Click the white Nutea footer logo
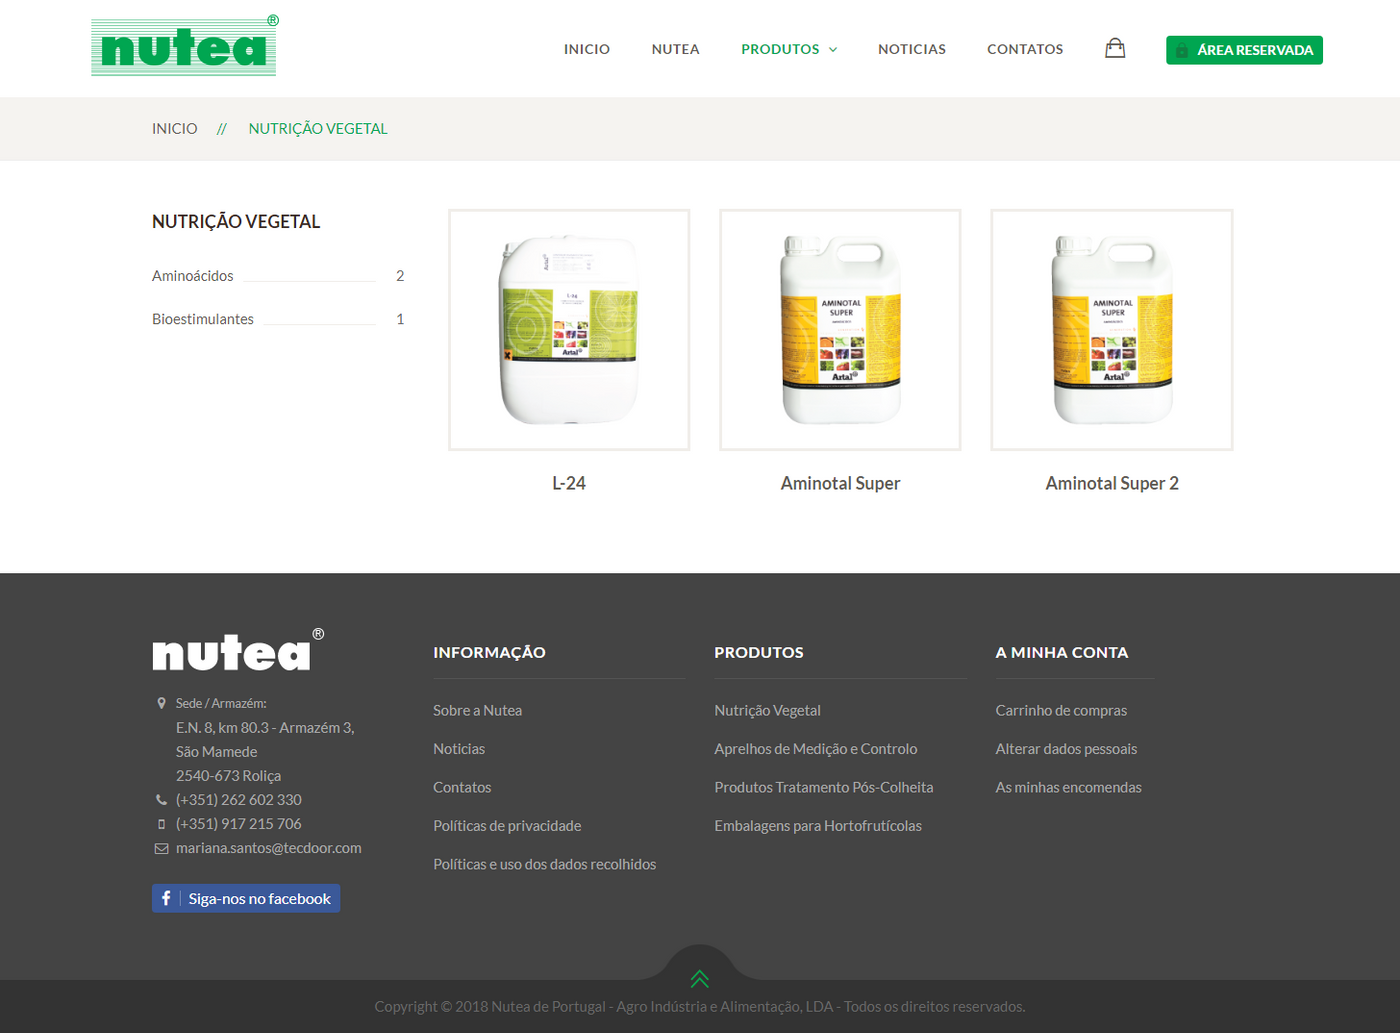This screenshot has height=1033, width=1400. (238, 649)
